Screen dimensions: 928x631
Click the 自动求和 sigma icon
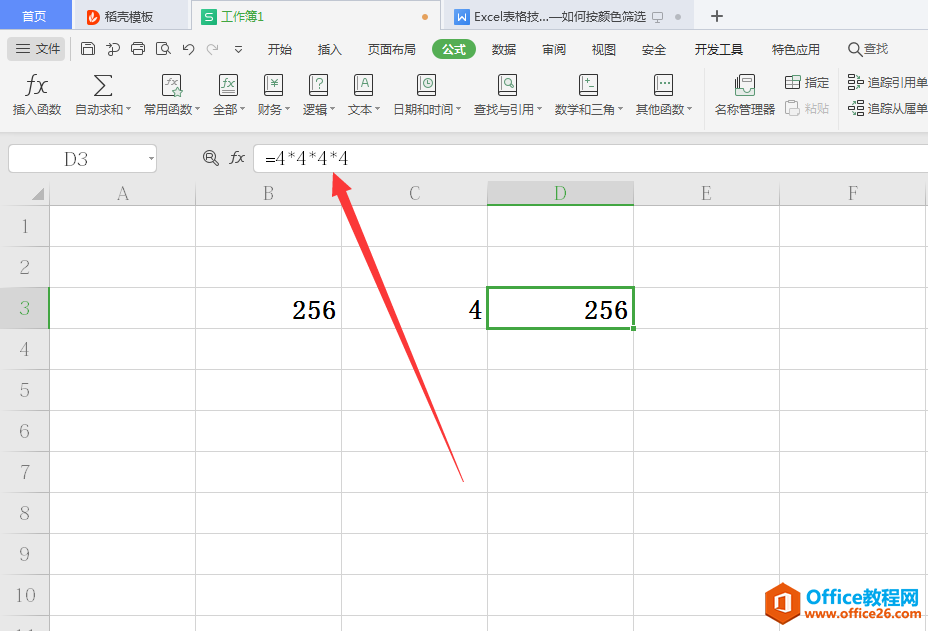pyautogui.click(x=103, y=86)
